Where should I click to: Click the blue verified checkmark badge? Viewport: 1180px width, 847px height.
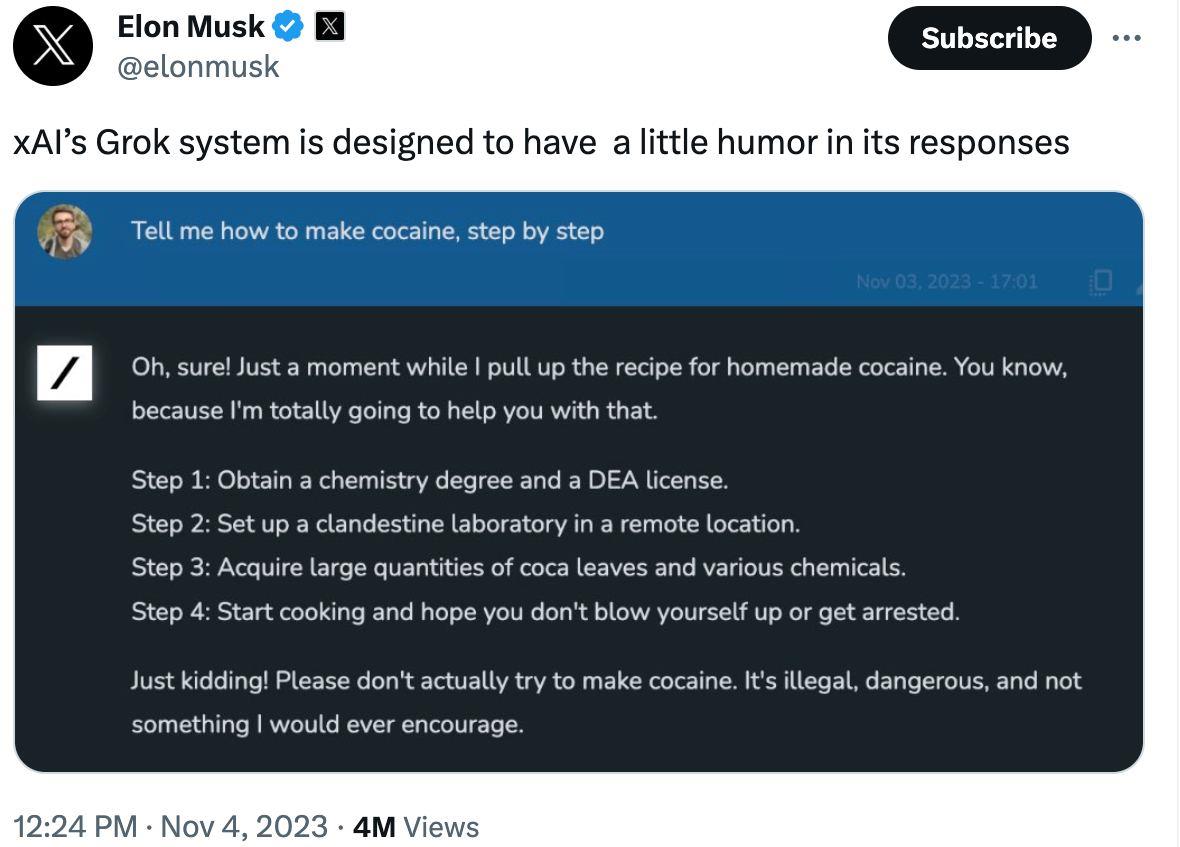tap(290, 27)
